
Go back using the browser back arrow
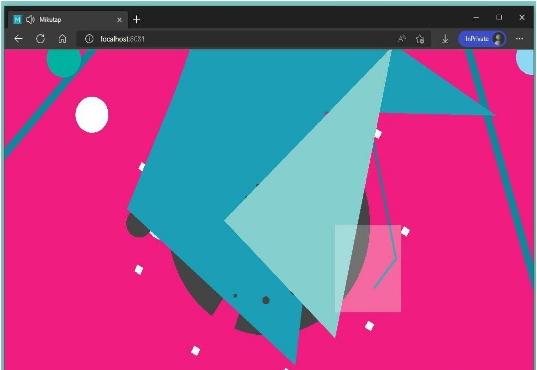tap(18, 39)
